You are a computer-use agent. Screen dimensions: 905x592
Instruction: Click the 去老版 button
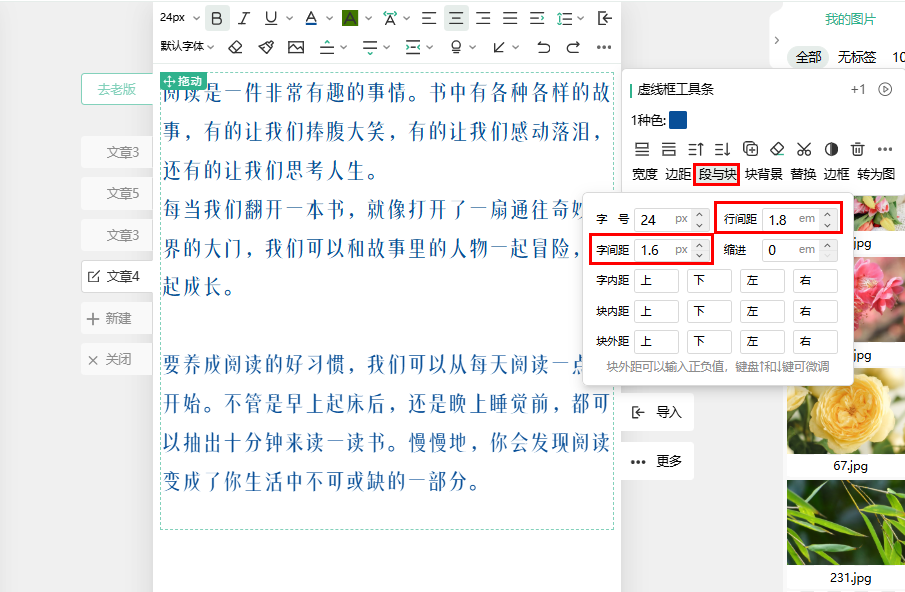click(116, 89)
